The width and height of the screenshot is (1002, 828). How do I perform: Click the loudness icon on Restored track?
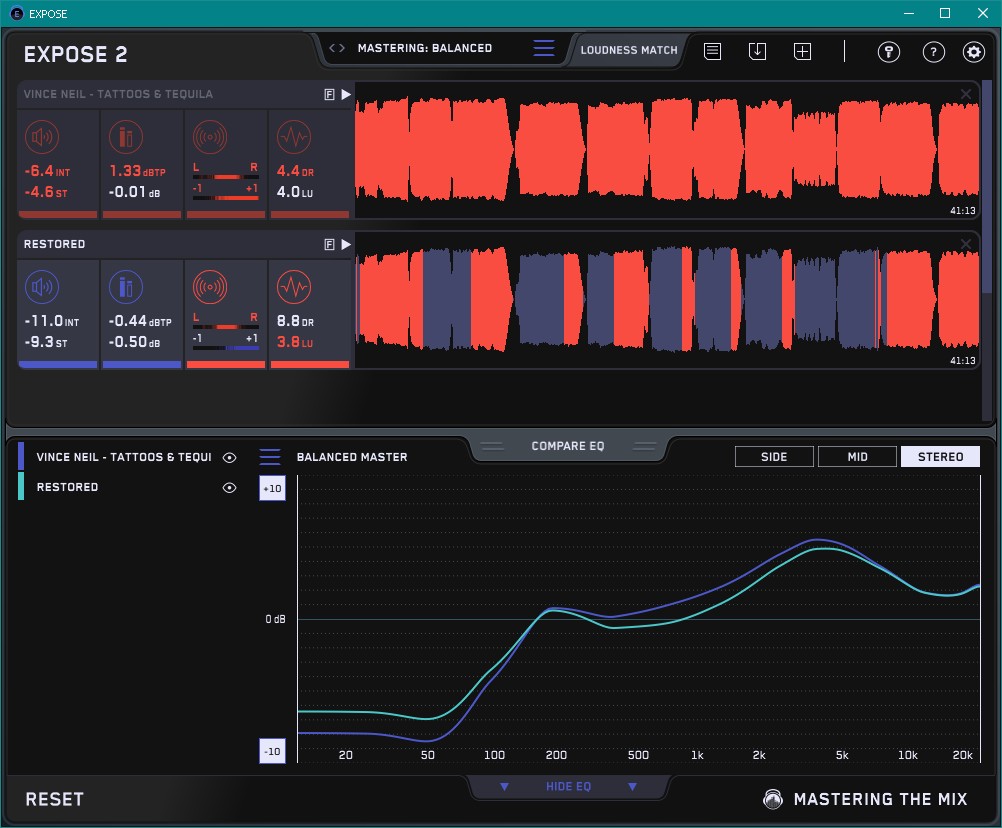pyautogui.click(x=43, y=288)
